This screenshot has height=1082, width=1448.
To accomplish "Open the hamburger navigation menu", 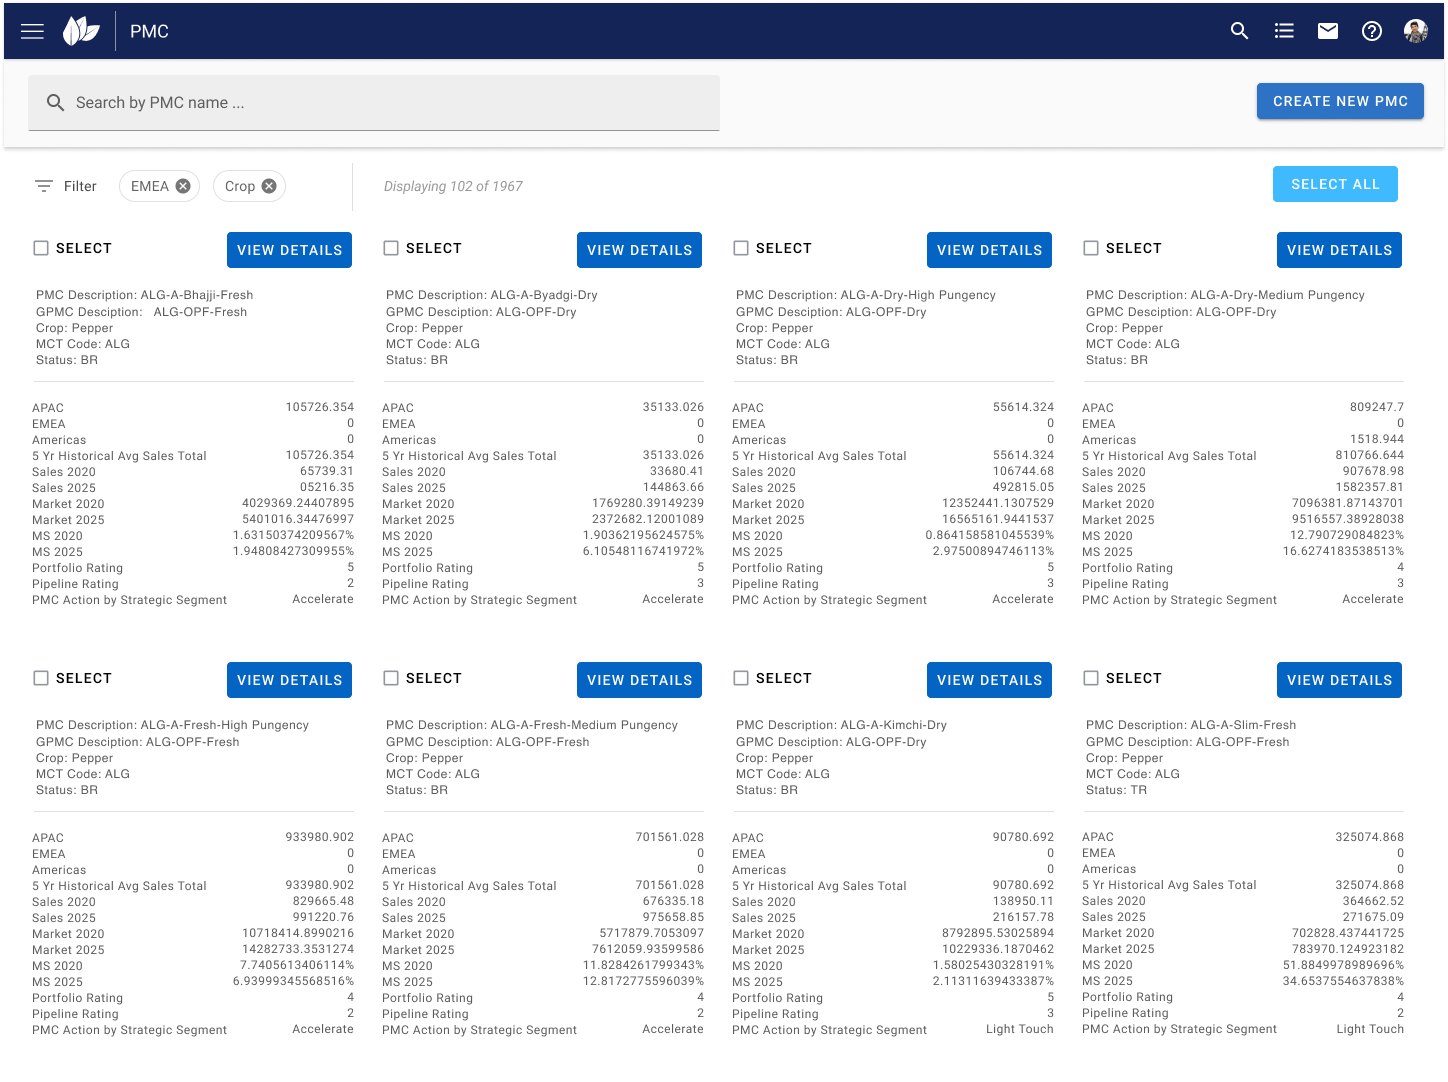I will coord(32,31).
